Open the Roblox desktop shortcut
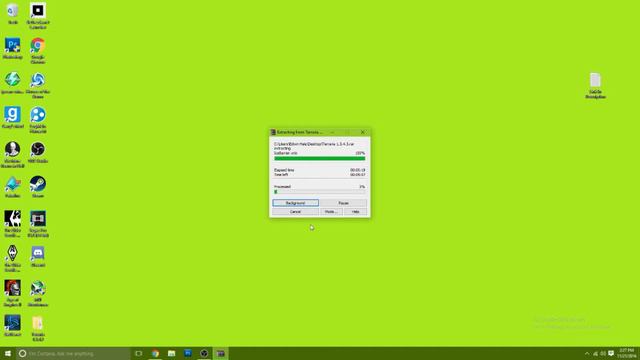The width and height of the screenshot is (640, 360). (x=38, y=16)
